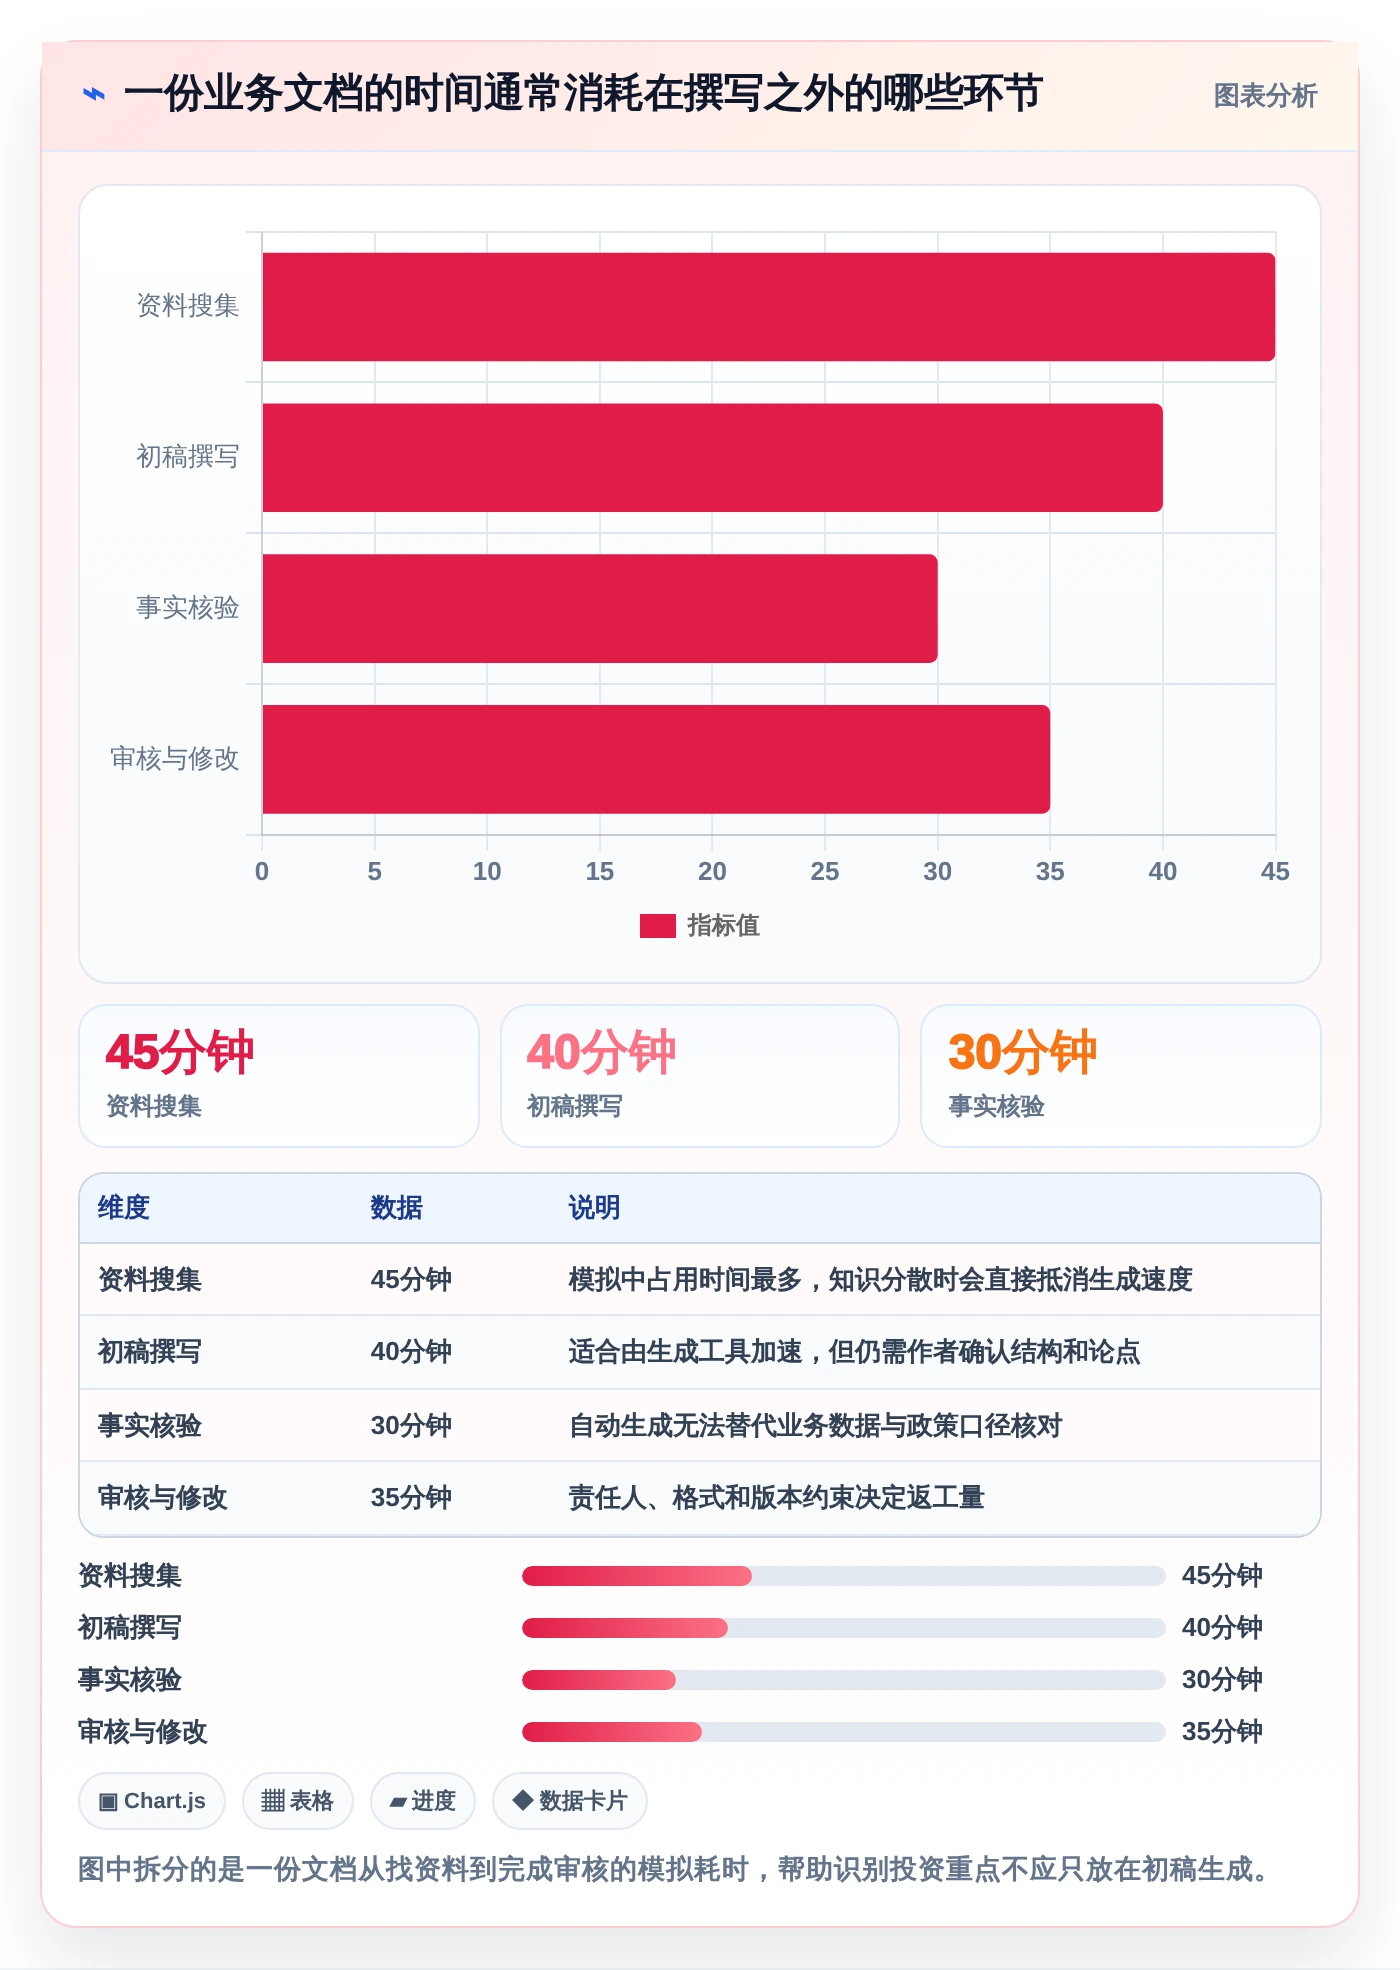Click the blue lightning icon beside the title
This screenshot has height=1970, width=1400.
point(94,95)
